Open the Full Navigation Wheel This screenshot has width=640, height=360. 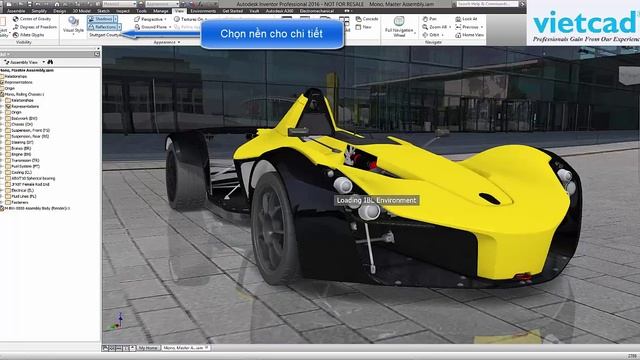tap(399, 26)
